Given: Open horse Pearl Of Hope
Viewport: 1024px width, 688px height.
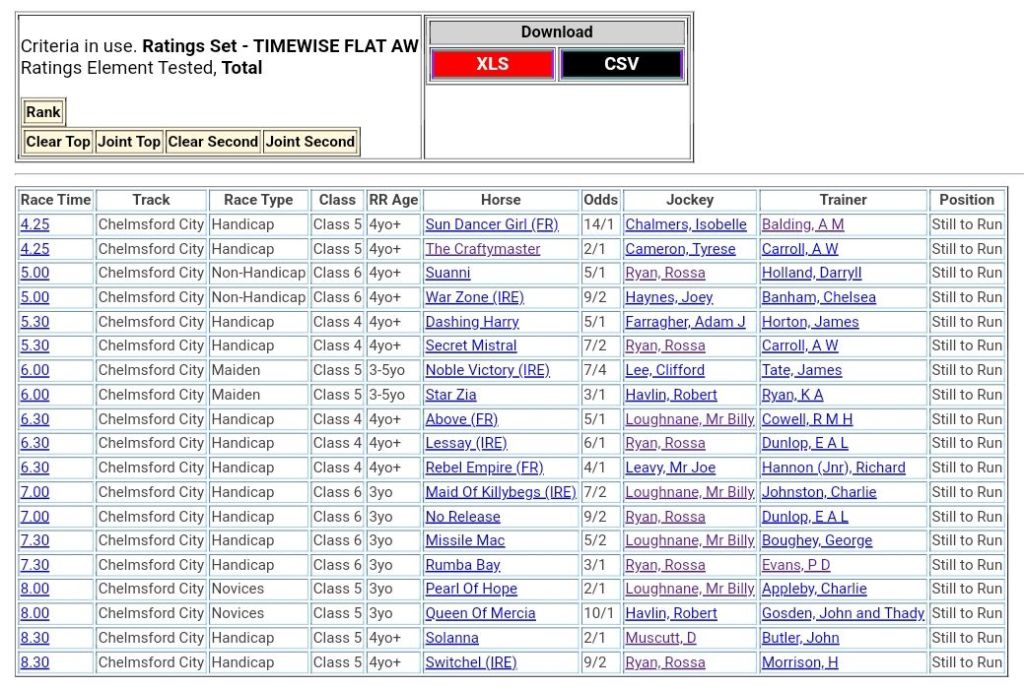Looking at the screenshot, I should tap(471, 589).
